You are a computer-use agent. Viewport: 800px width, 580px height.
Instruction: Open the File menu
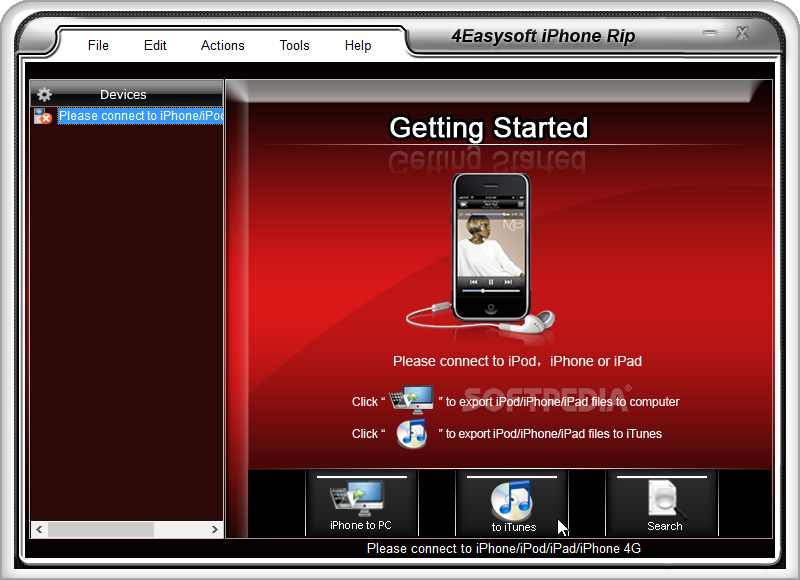[x=98, y=45]
